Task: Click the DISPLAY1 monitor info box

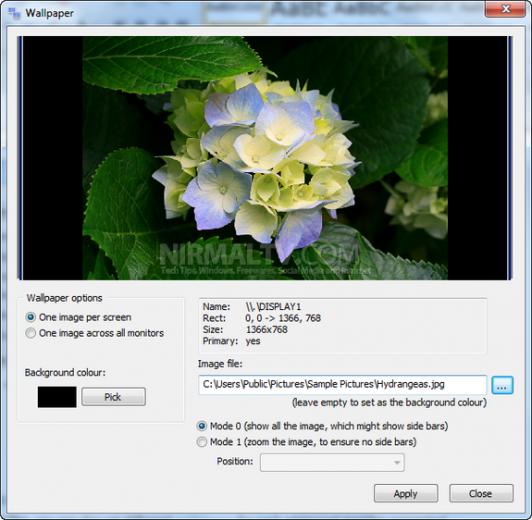Action: (343, 326)
